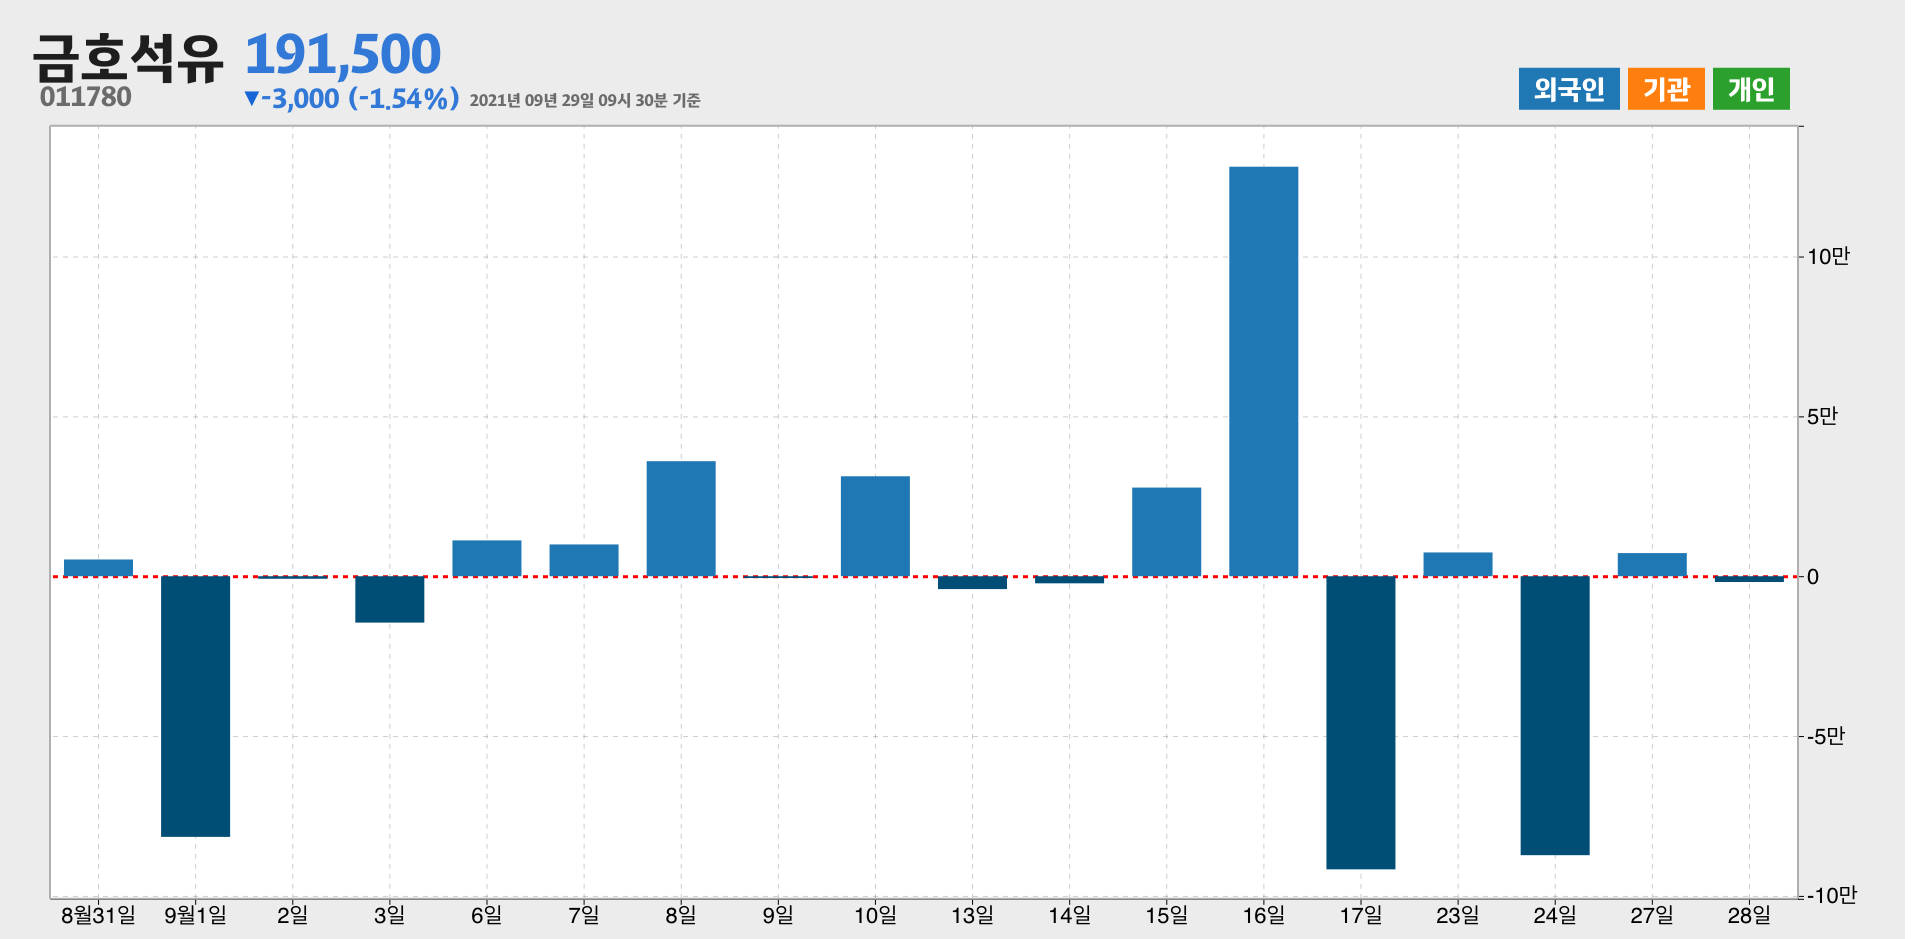Click the 16일 x-axis label
This screenshot has width=1920, height=939.
coord(1263,915)
